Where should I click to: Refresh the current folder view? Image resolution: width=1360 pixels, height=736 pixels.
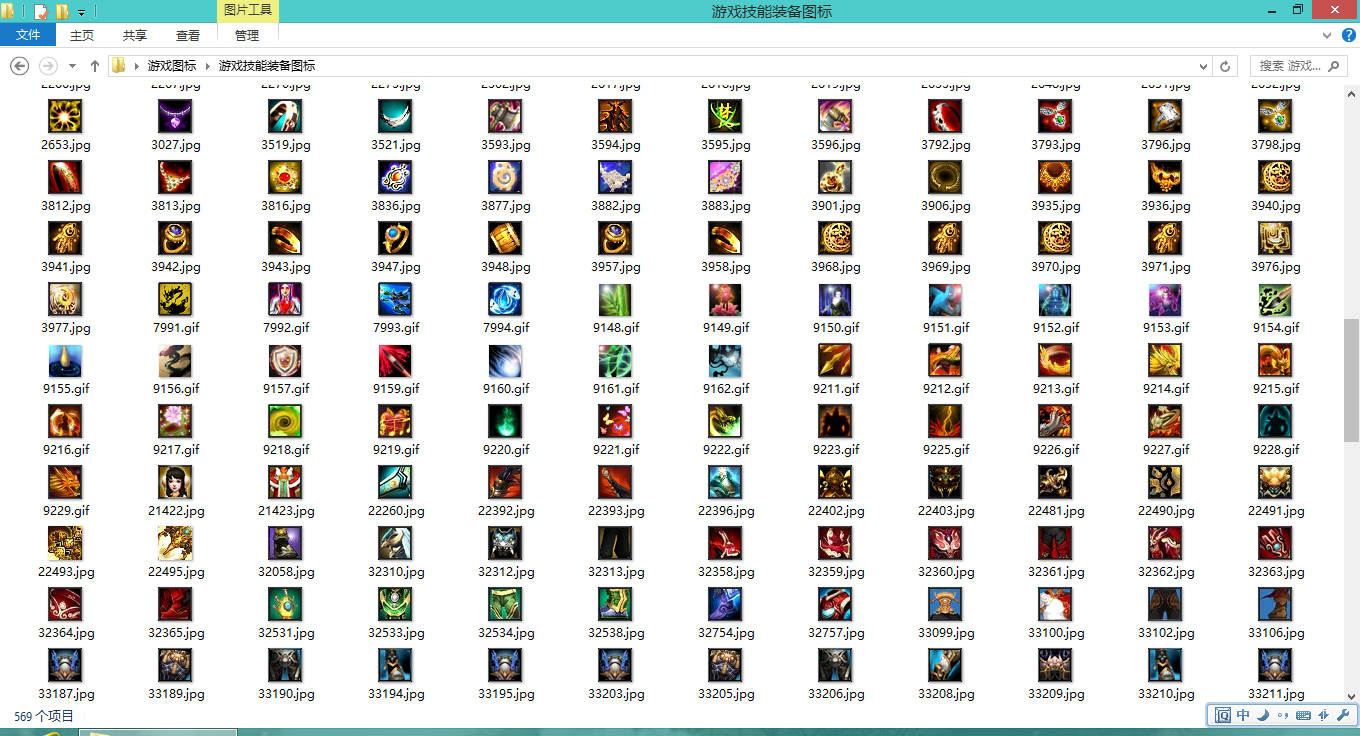[x=1225, y=66]
